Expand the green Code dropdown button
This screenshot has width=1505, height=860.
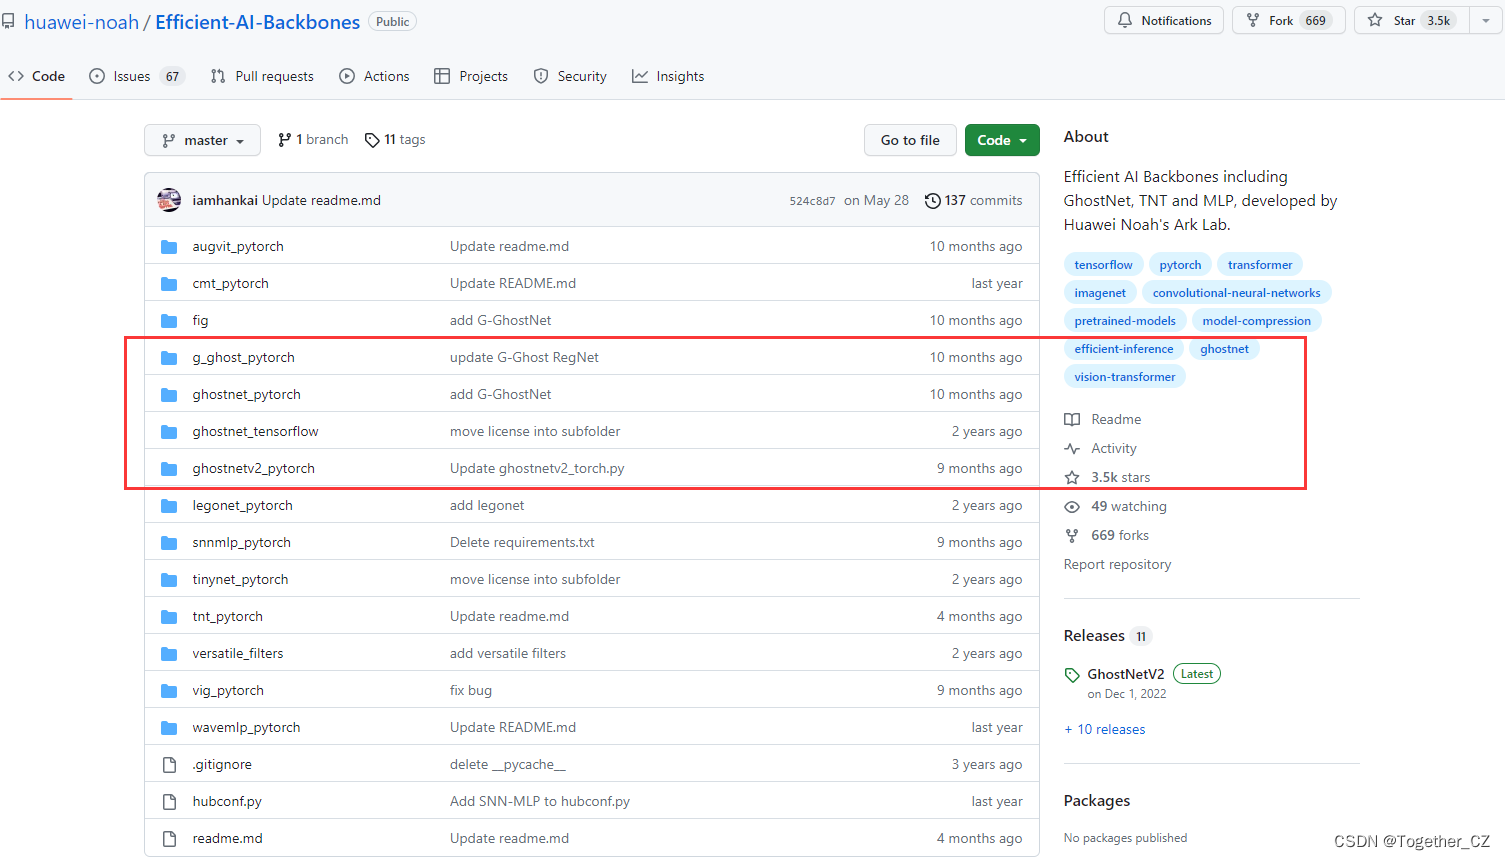pos(1002,140)
